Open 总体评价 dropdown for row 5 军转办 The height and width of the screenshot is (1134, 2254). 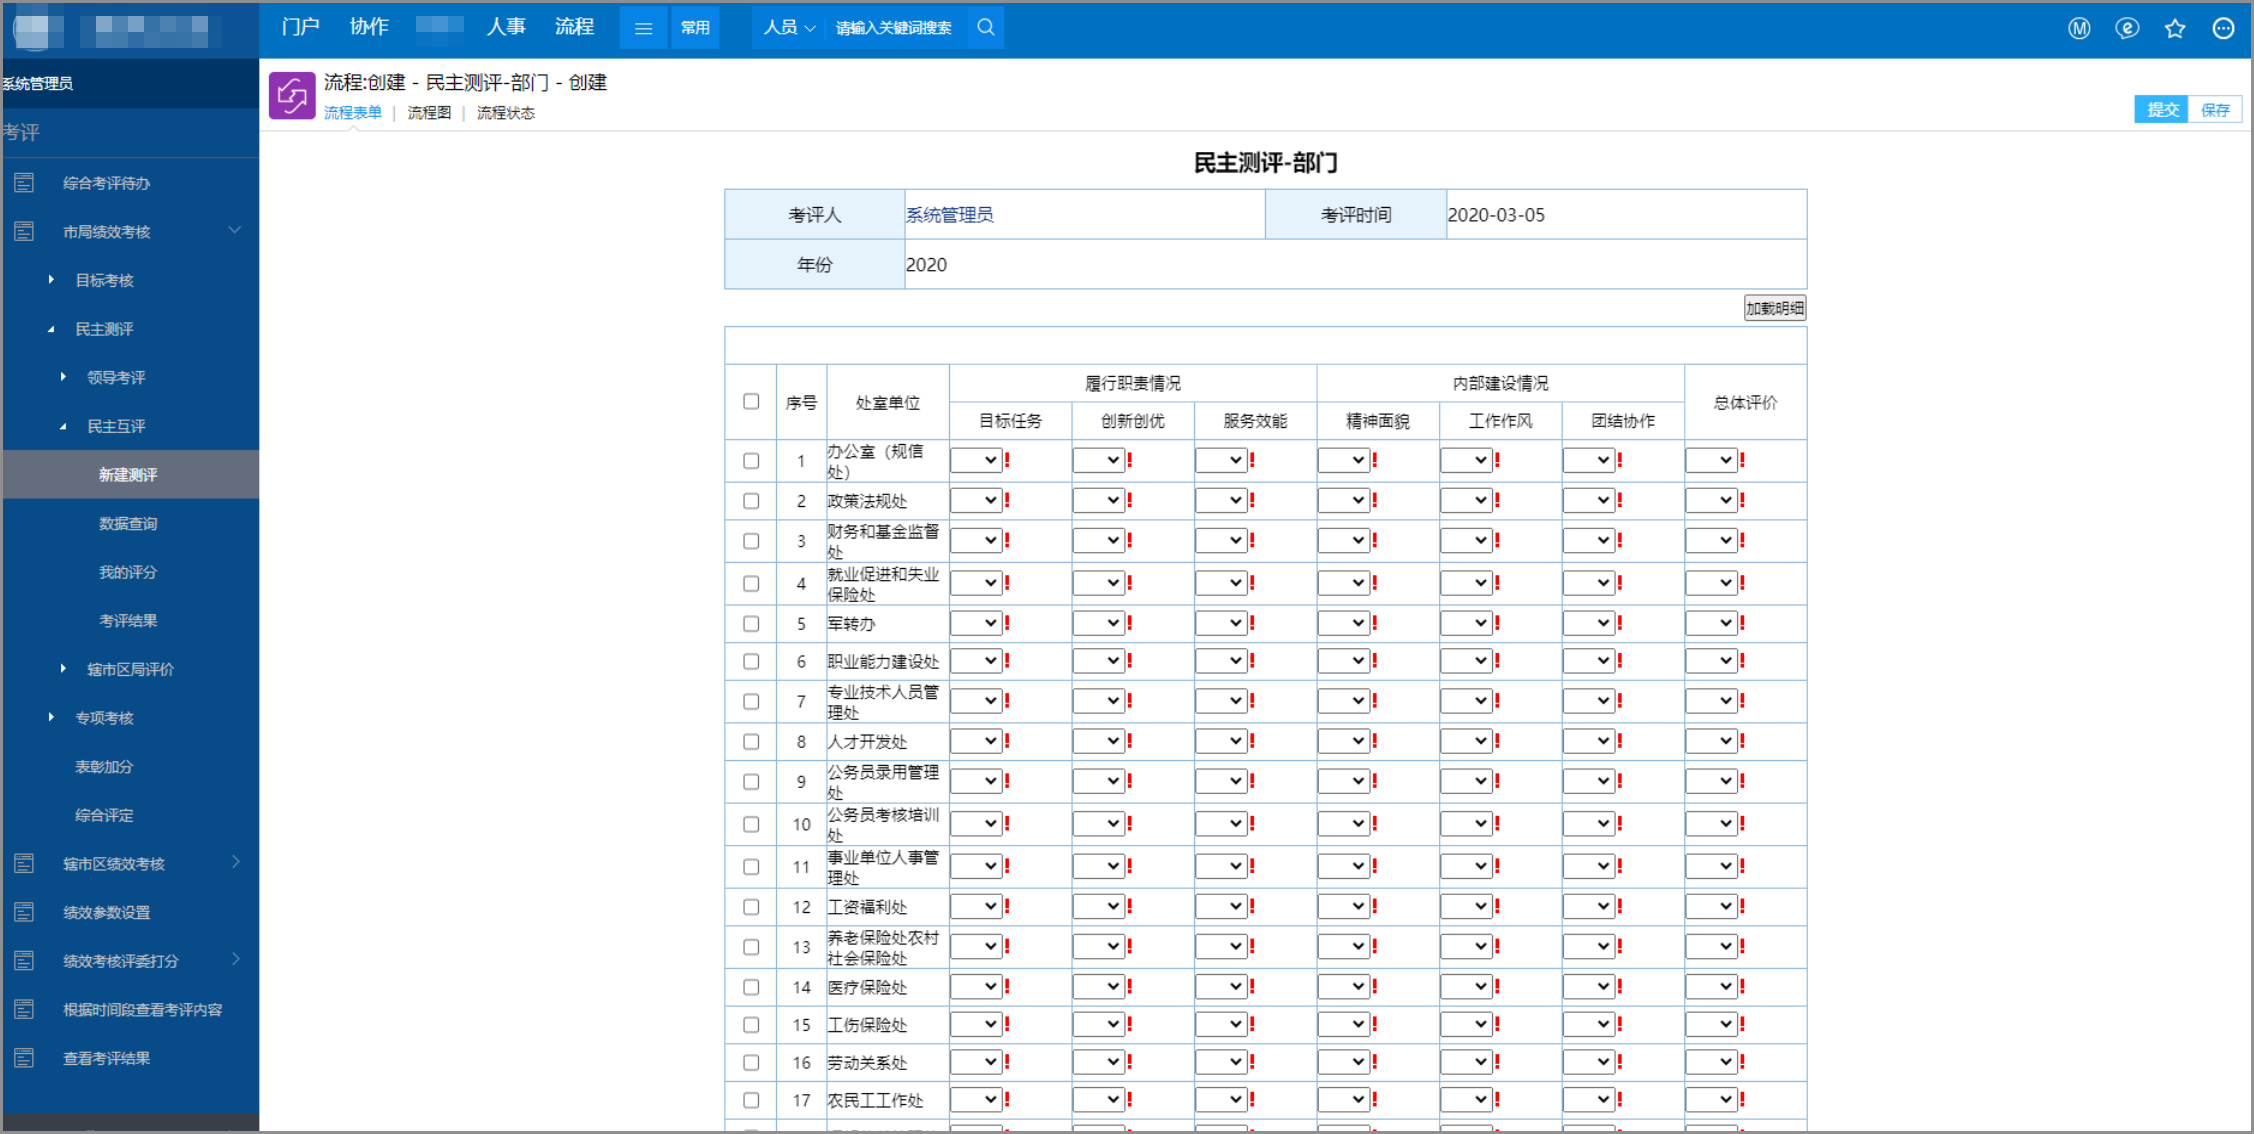[1711, 623]
